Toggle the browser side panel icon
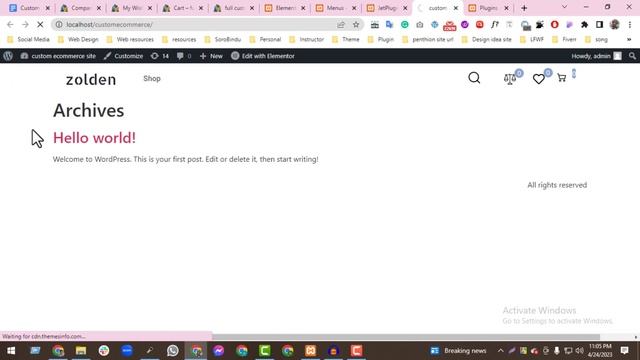 pos(599,24)
